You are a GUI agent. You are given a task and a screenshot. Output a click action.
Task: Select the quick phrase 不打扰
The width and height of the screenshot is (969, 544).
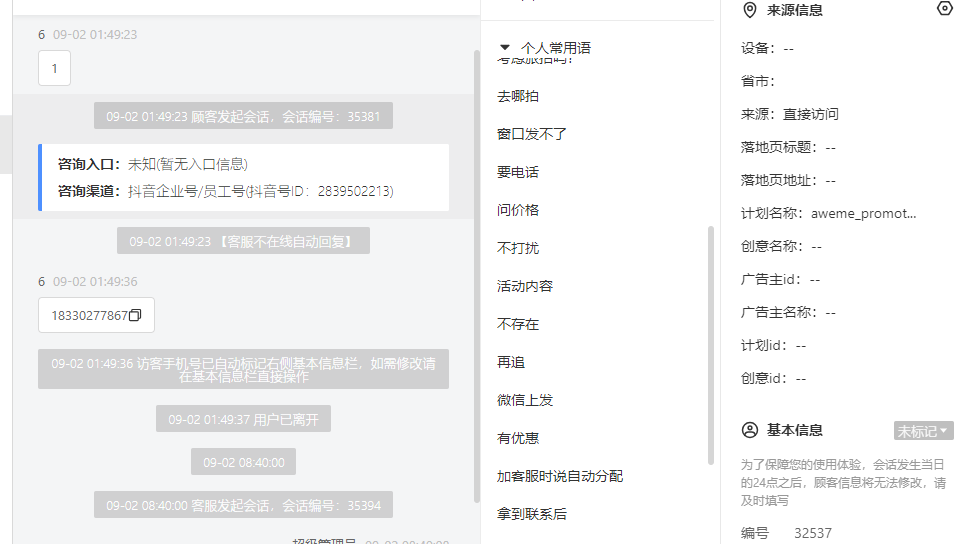click(518, 249)
